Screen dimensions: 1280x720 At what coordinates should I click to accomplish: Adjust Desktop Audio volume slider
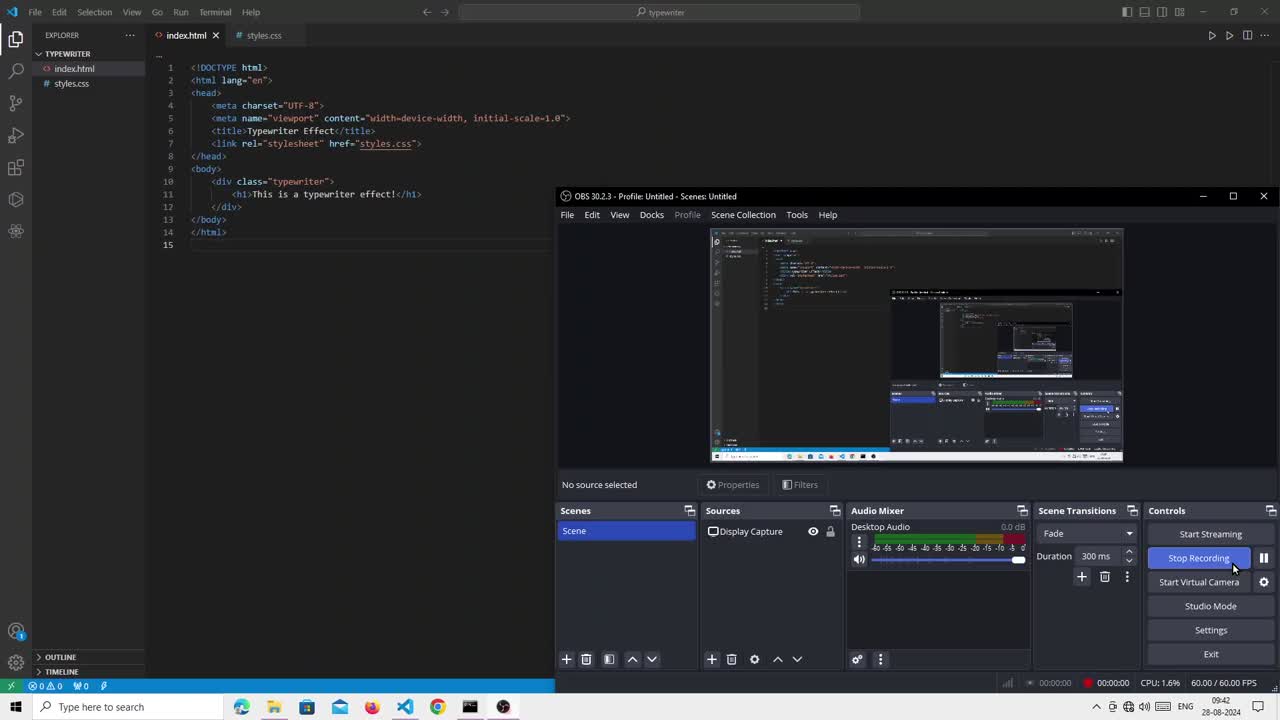[x=948, y=560]
